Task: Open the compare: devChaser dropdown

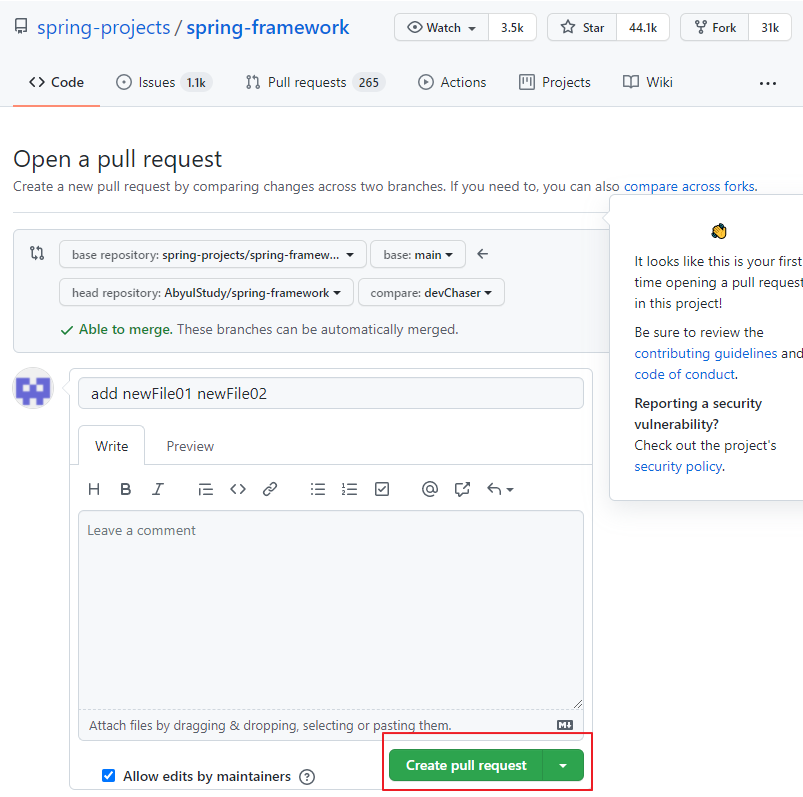Action: coord(431,292)
